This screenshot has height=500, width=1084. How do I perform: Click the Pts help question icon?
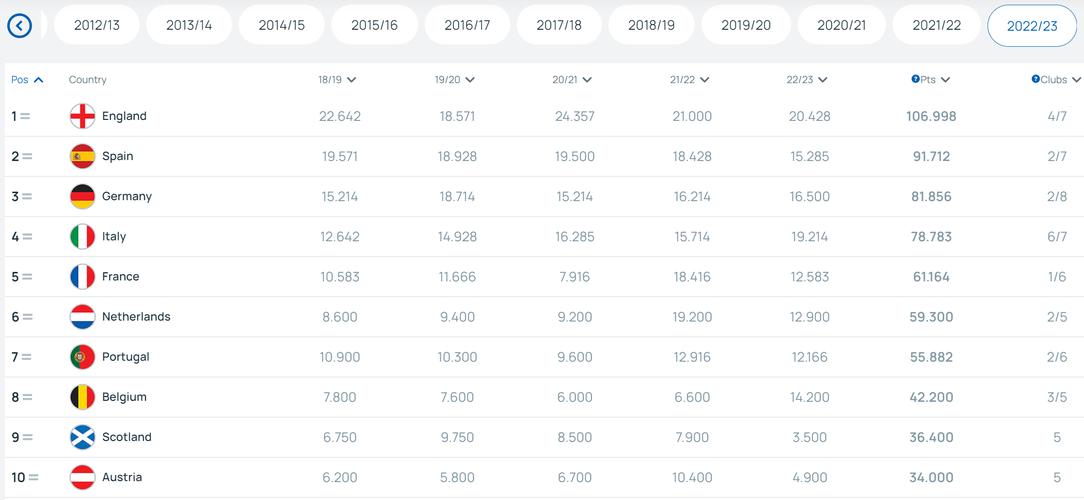pyautogui.click(x=915, y=80)
